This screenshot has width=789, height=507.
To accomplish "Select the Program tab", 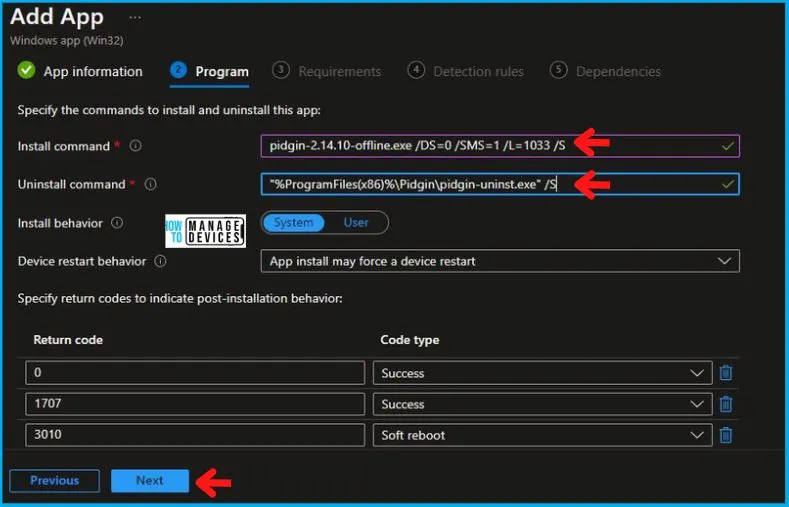I will [x=222, y=71].
